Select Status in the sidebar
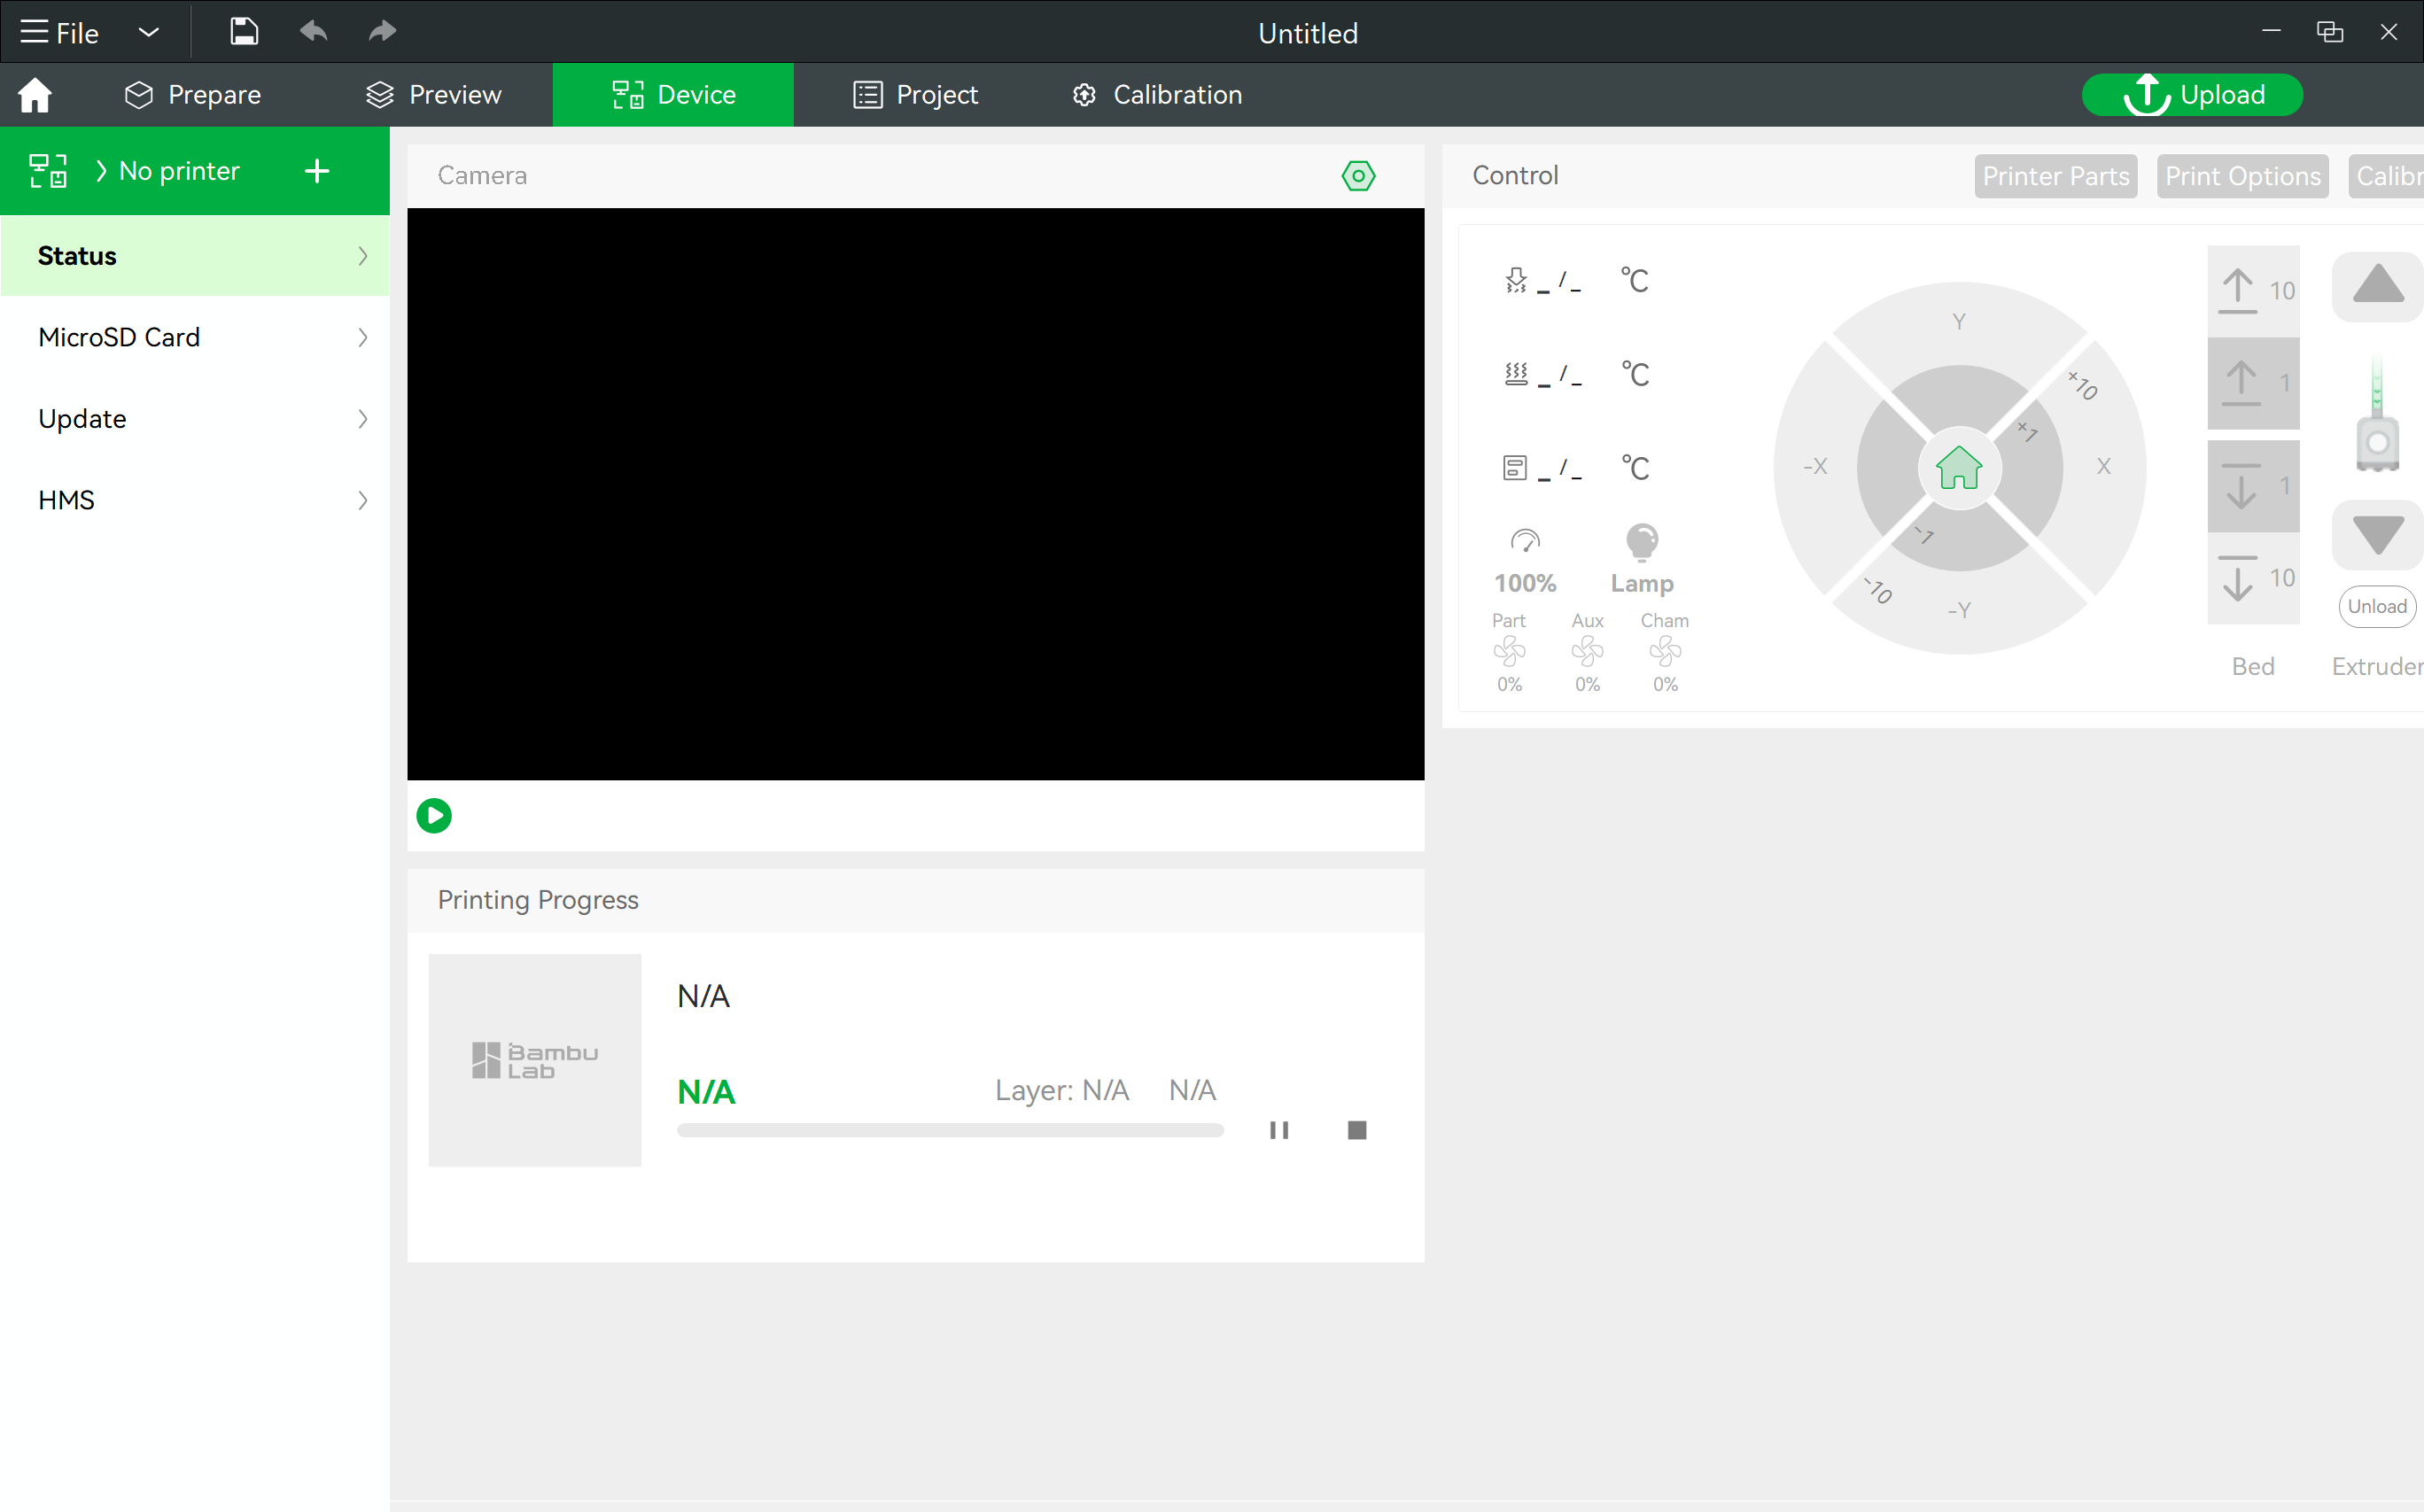 [195, 256]
